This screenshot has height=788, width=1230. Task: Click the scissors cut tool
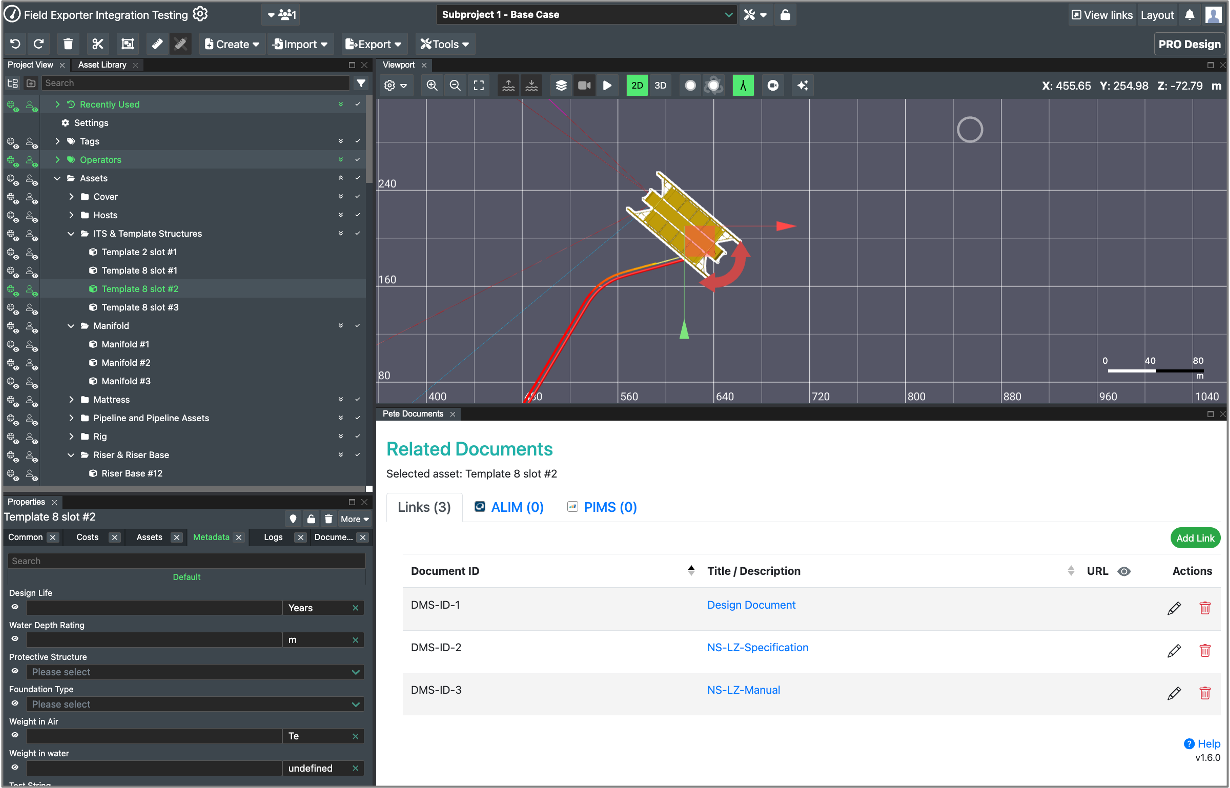tap(97, 44)
